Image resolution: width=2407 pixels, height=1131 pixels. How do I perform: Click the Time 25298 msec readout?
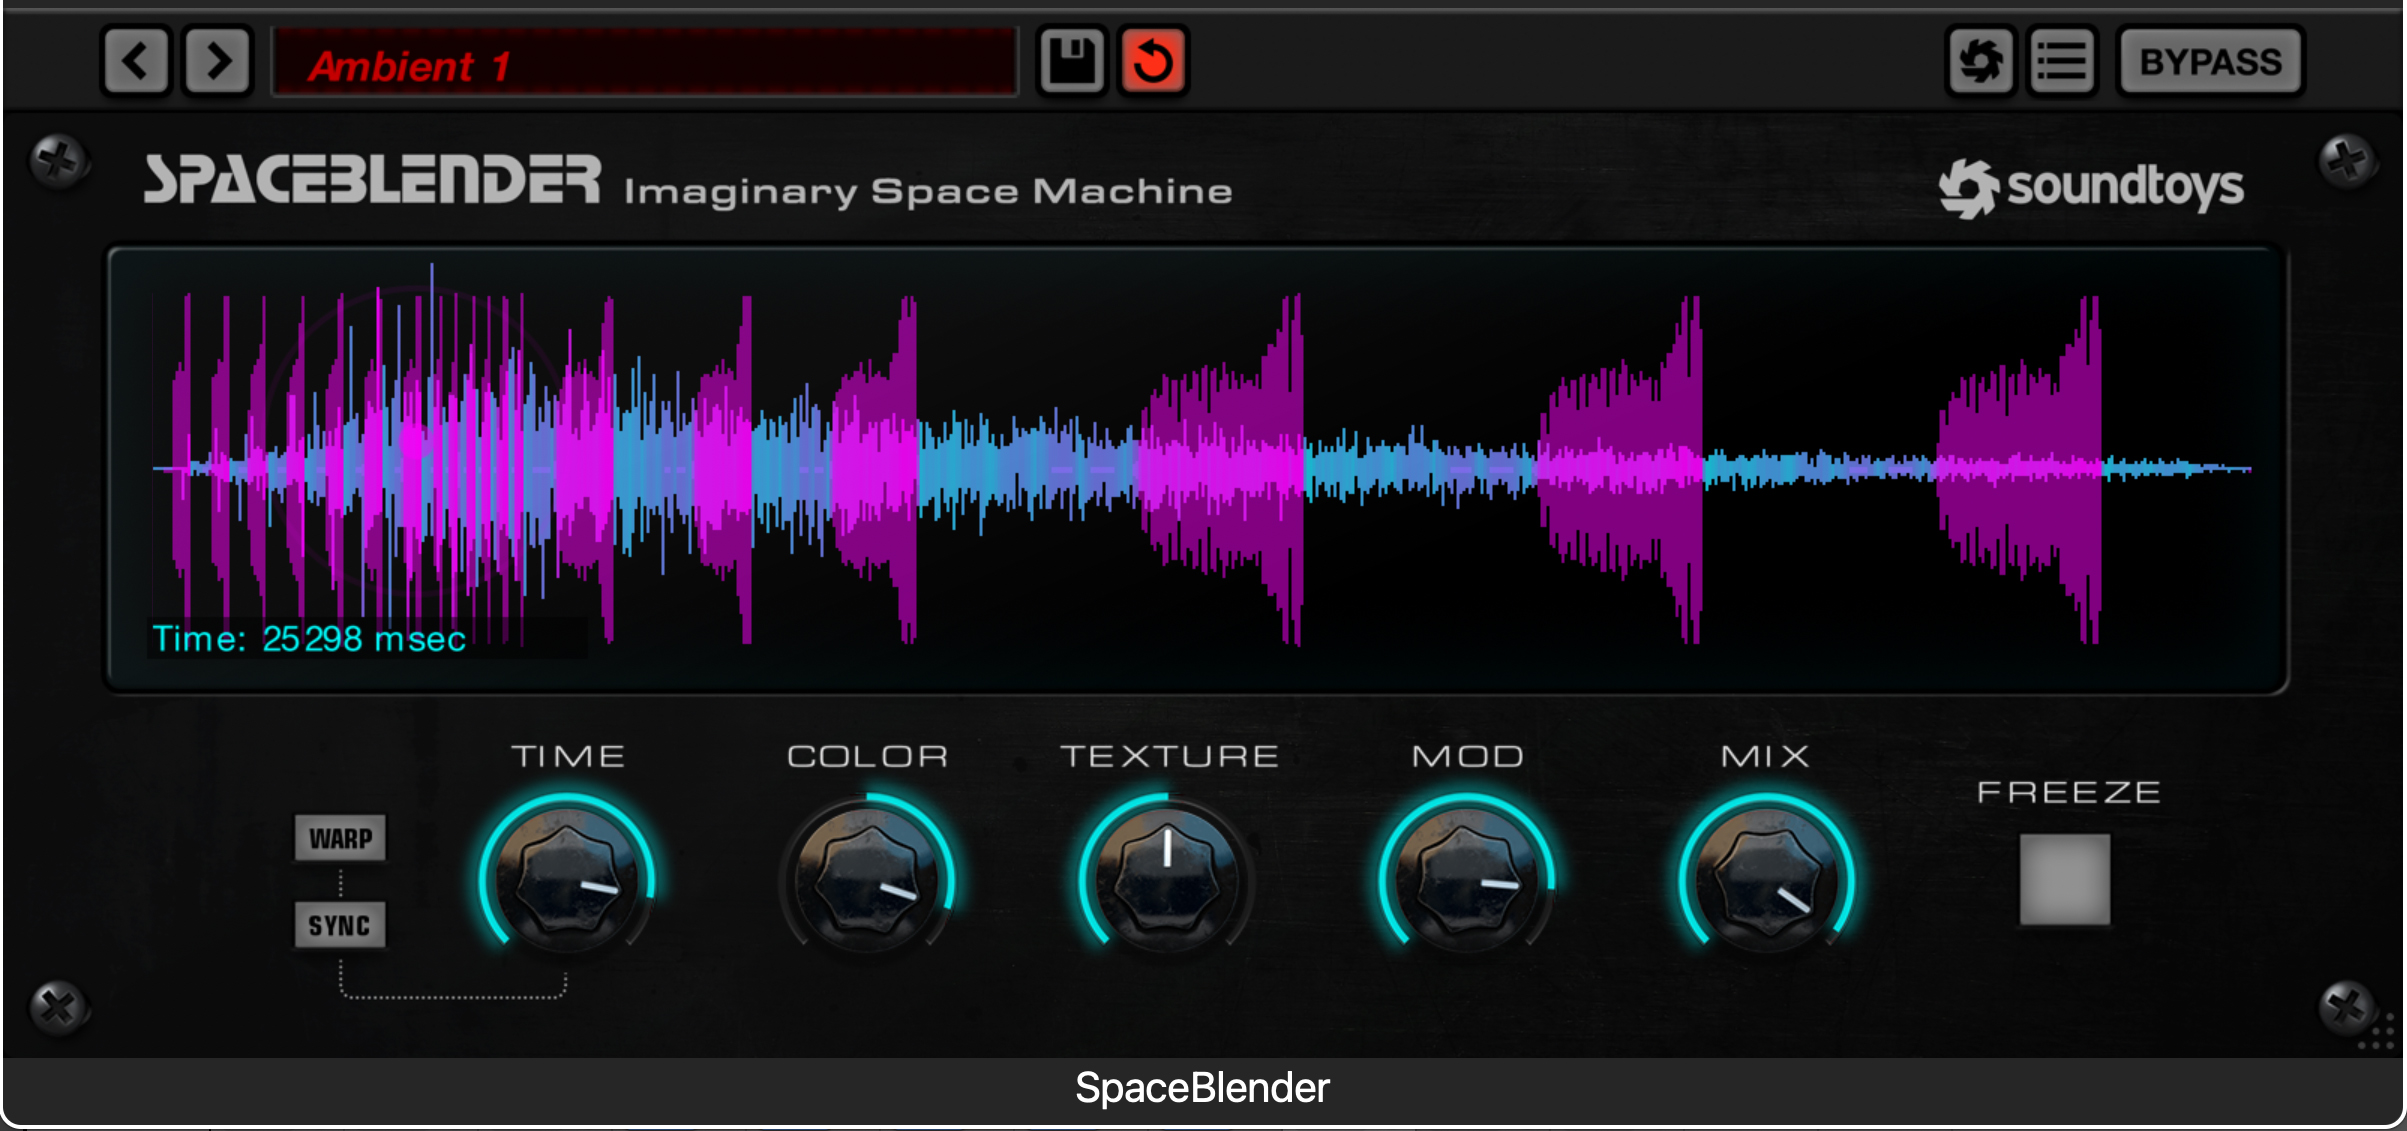point(309,639)
